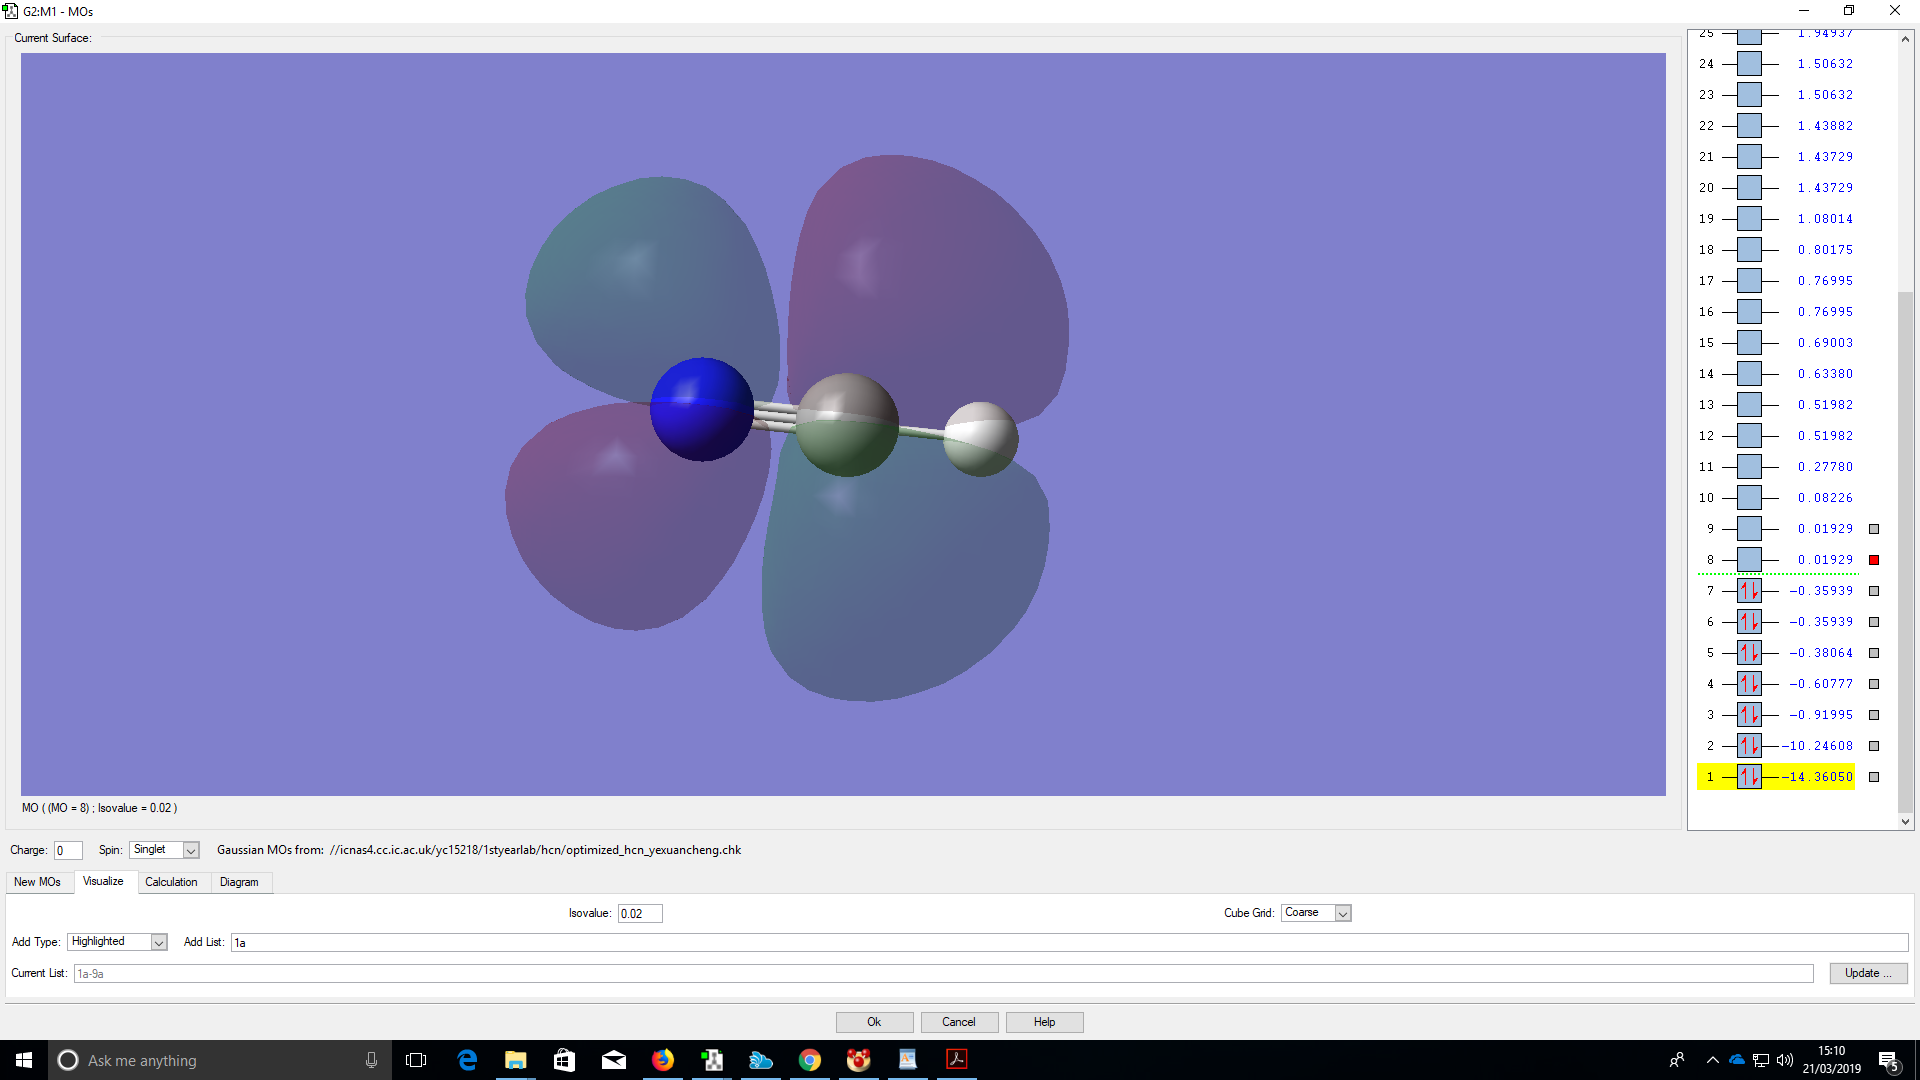
Task: Select orbital 8 box in MO diagram
Action: pos(1749,560)
